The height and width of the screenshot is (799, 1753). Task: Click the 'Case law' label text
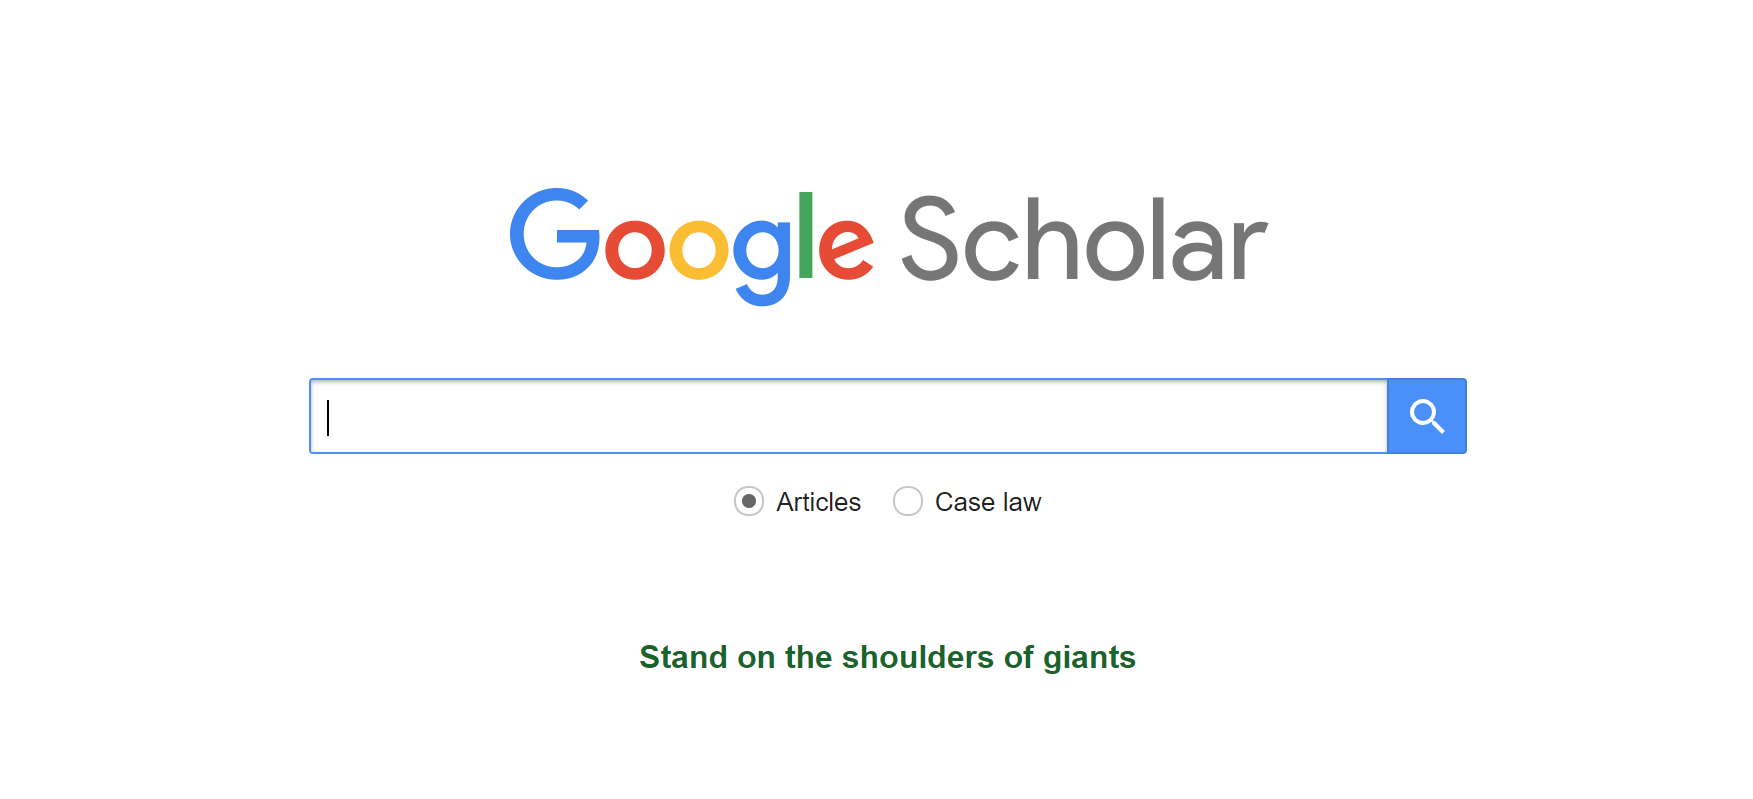(988, 502)
